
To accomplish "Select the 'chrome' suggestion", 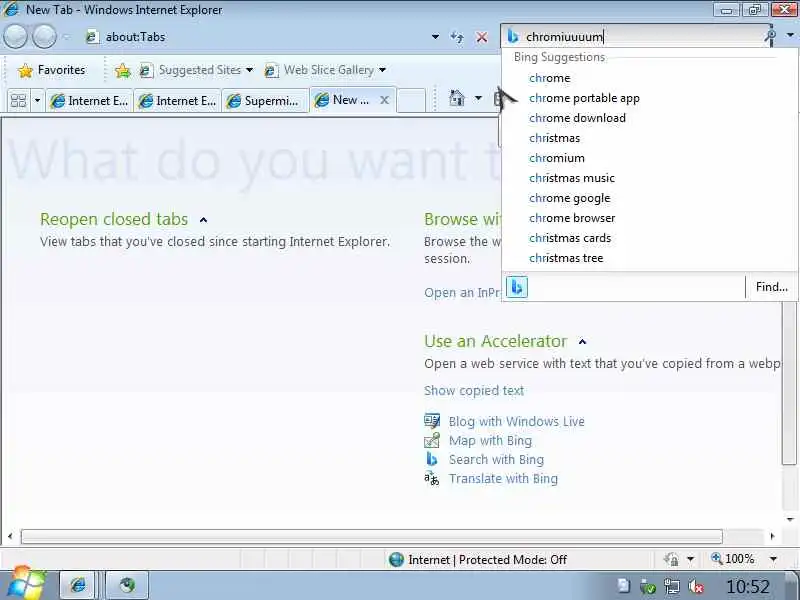I will click(549, 78).
